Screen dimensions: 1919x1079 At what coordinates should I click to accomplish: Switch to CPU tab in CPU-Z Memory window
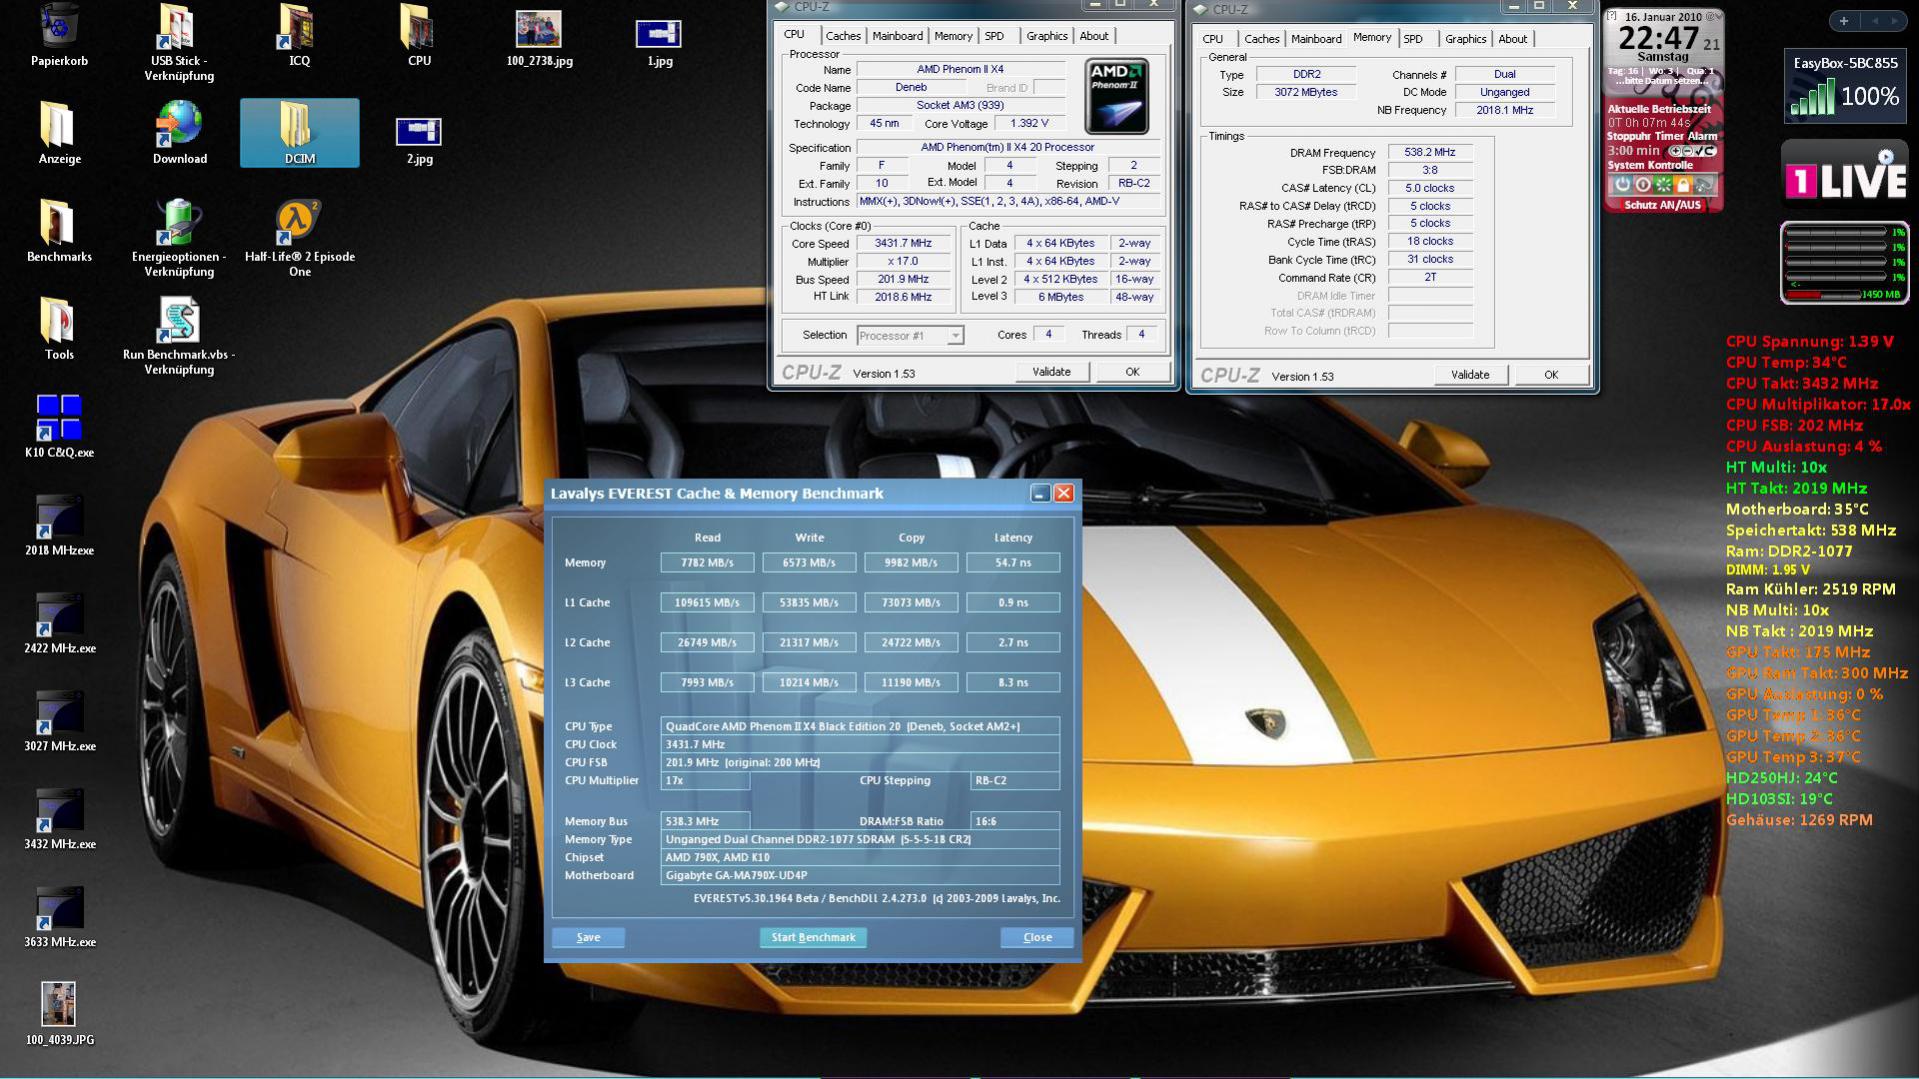click(x=1213, y=39)
